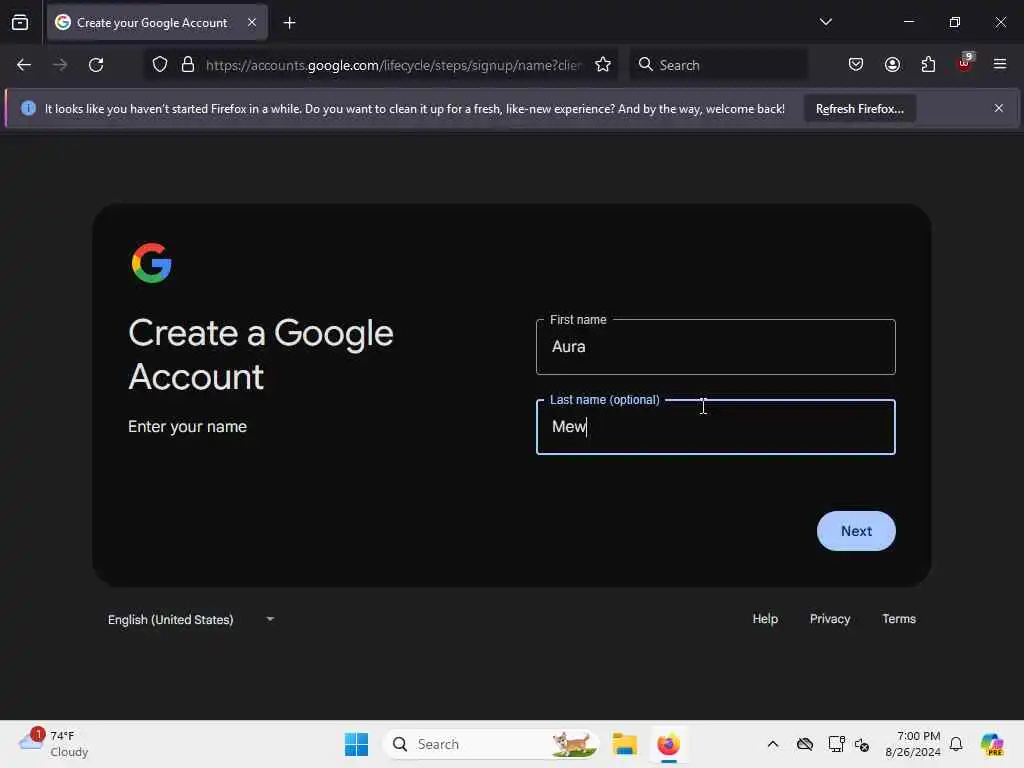Open the Firefox application menu
Screen dimensions: 1024x768
pos(1000,64)
